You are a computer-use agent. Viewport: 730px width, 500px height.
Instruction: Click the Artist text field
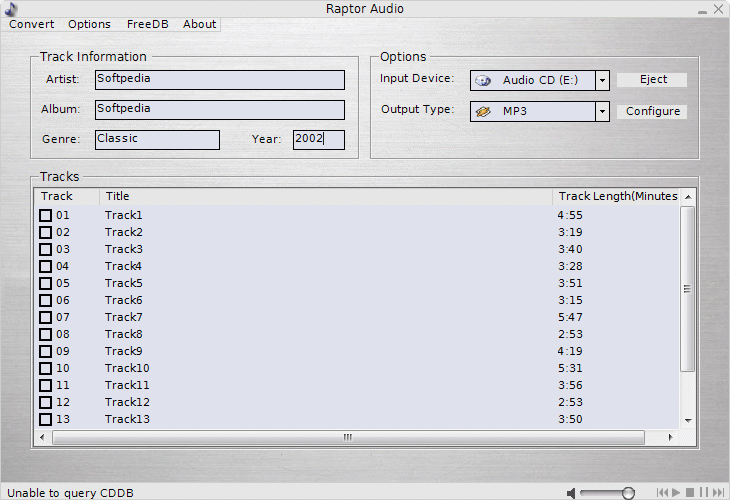[x=220, y=80]
